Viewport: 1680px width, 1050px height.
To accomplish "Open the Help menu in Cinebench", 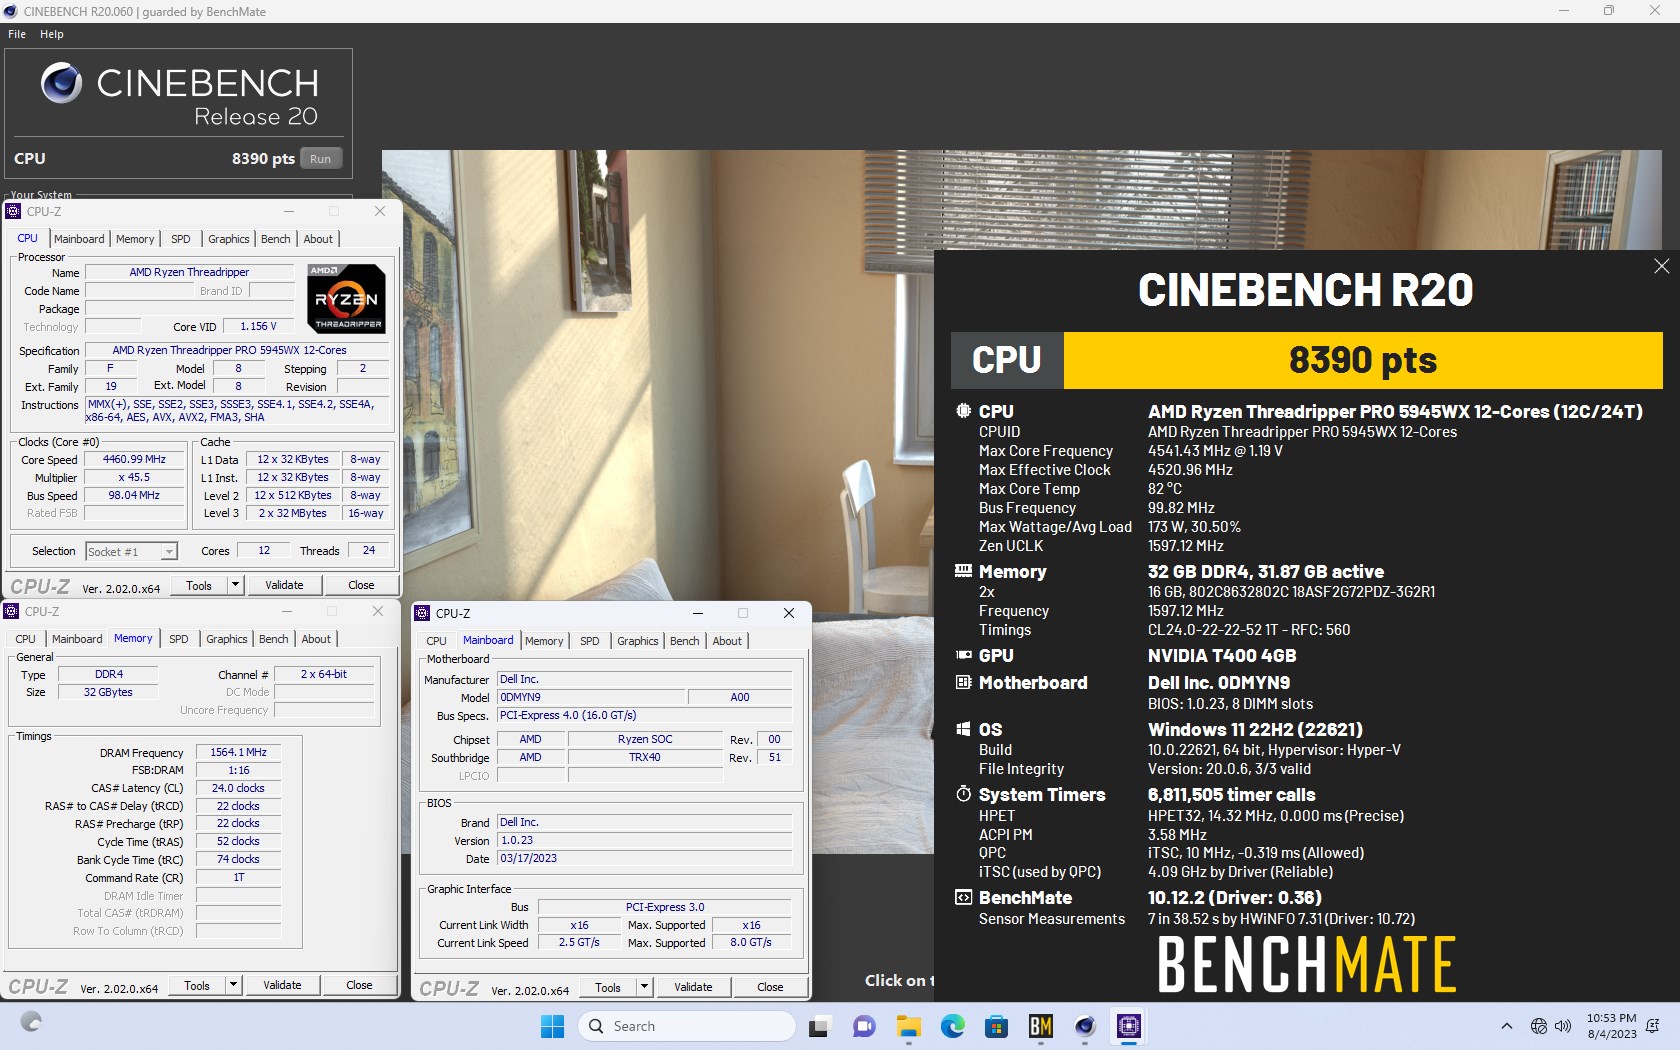I will (52, 34).
